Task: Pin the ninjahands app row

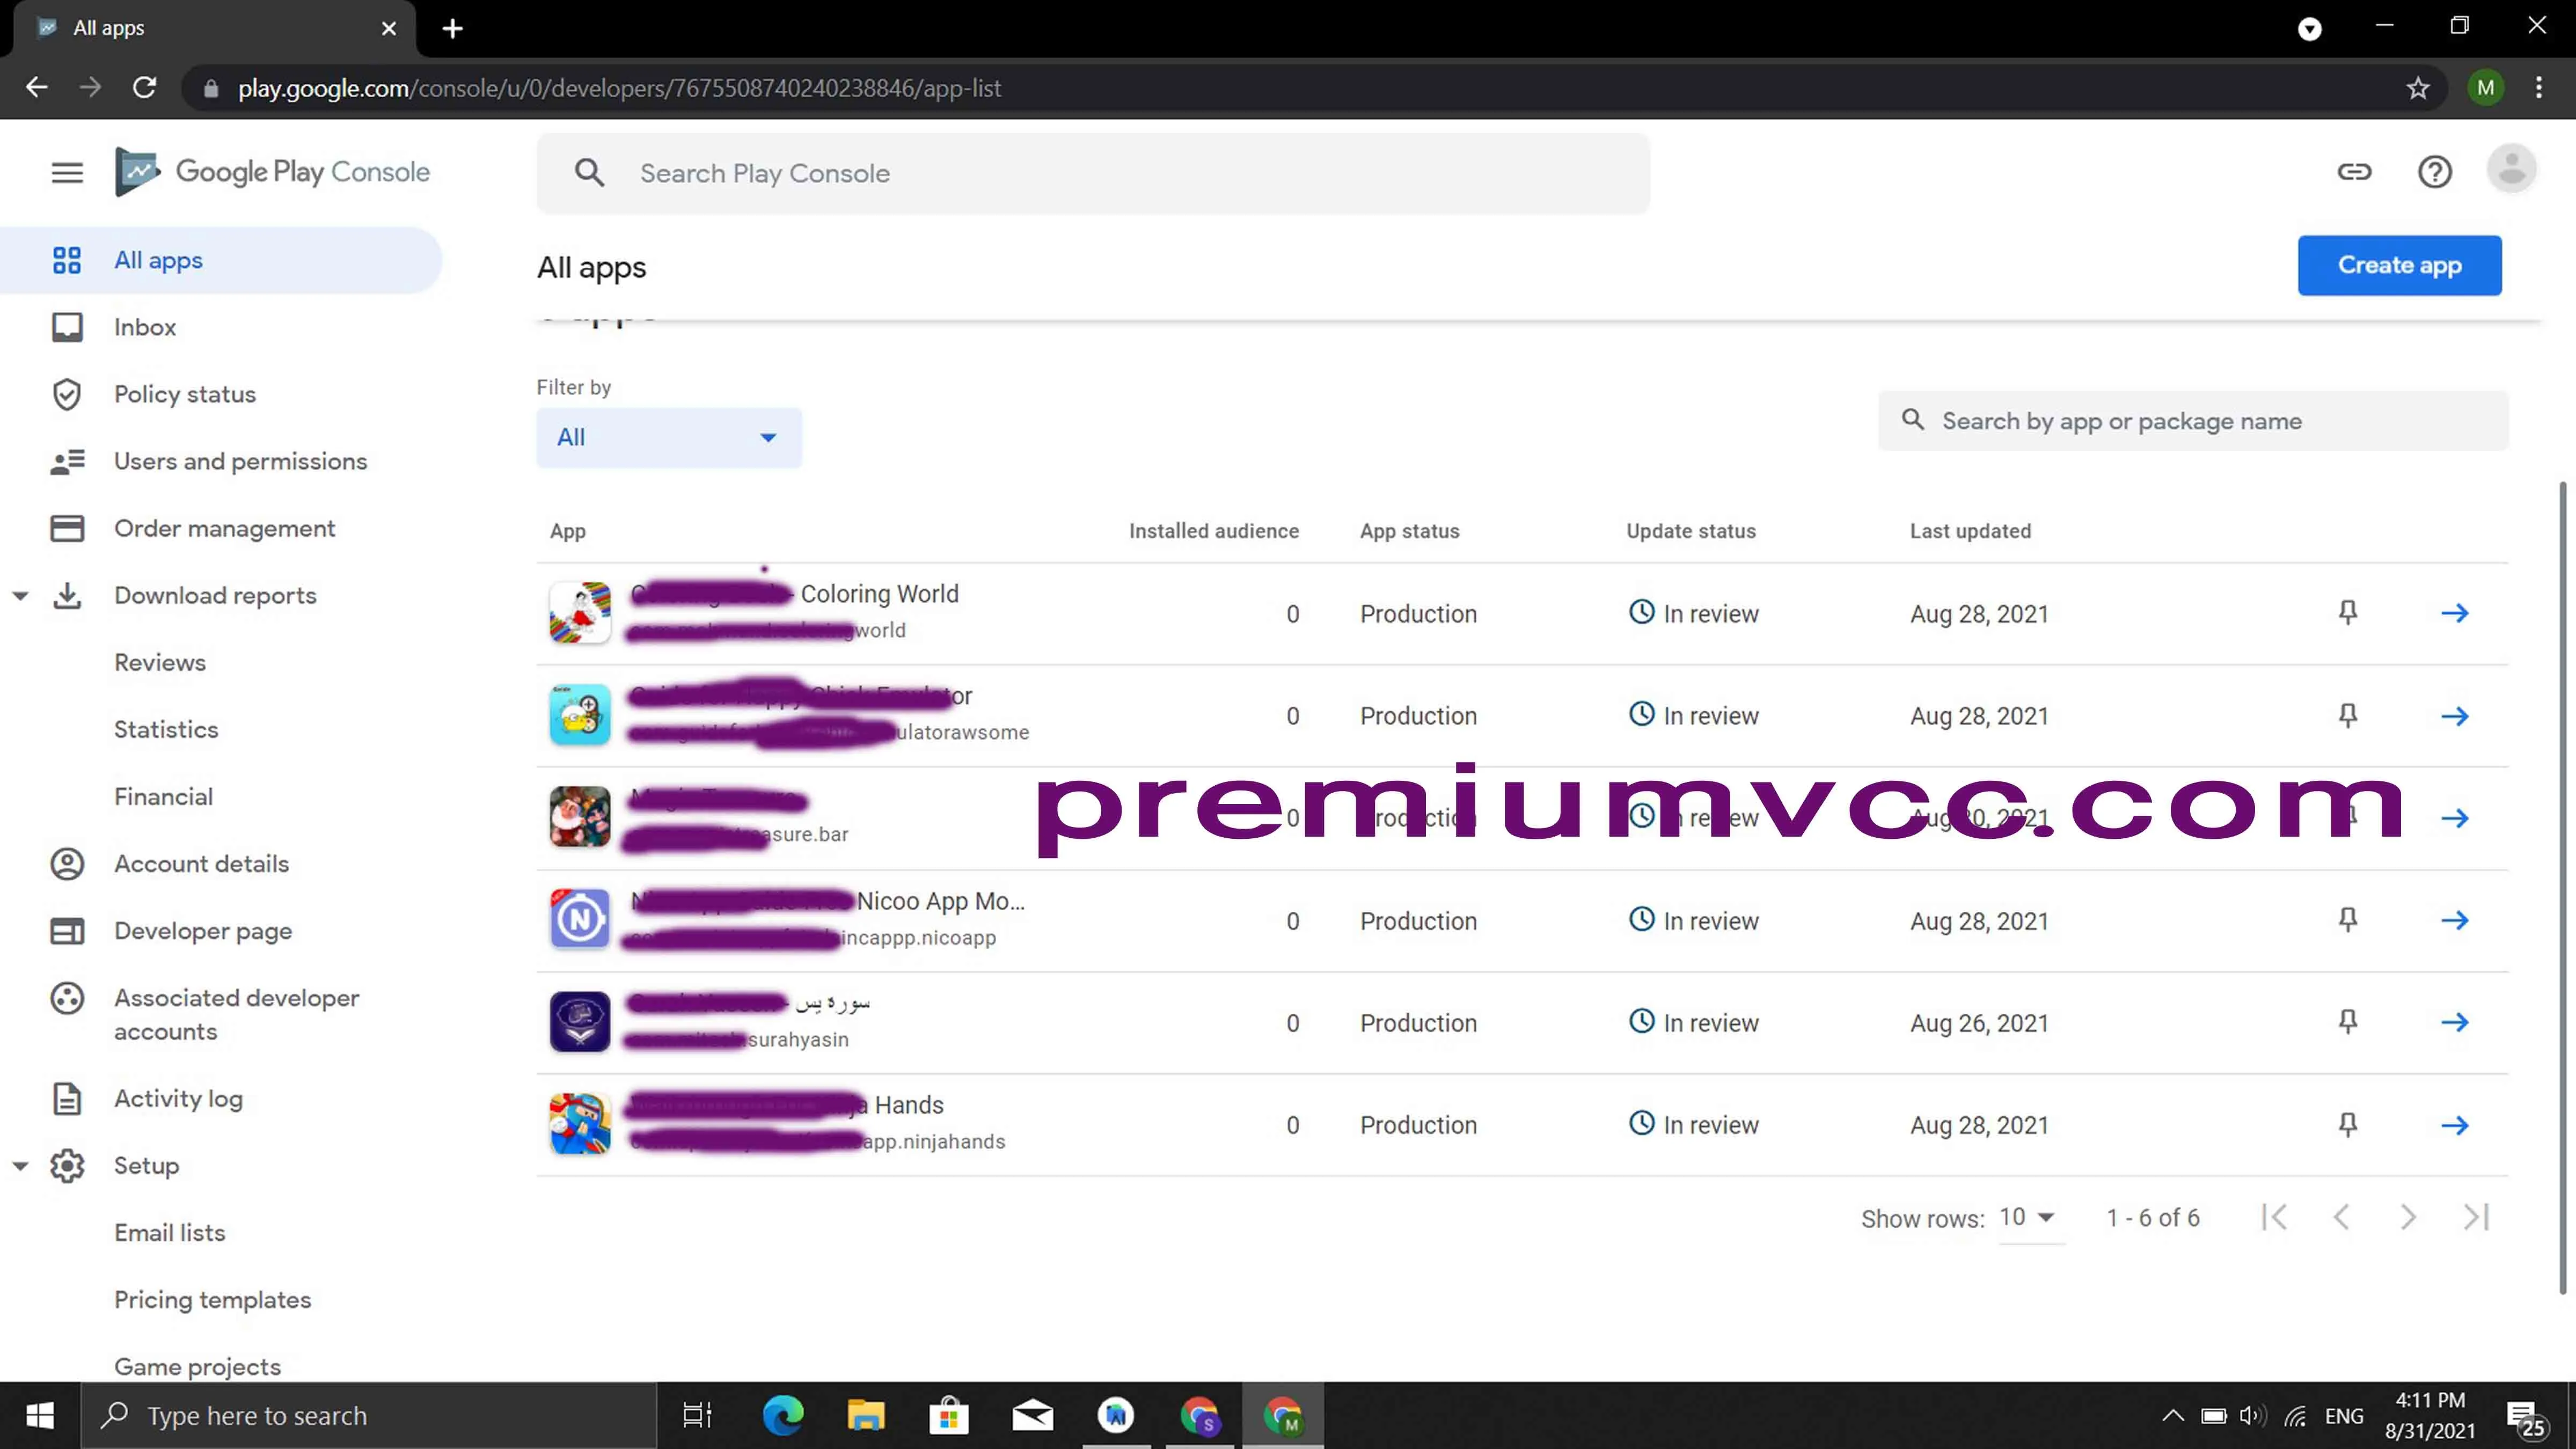Action: 2348,1124
